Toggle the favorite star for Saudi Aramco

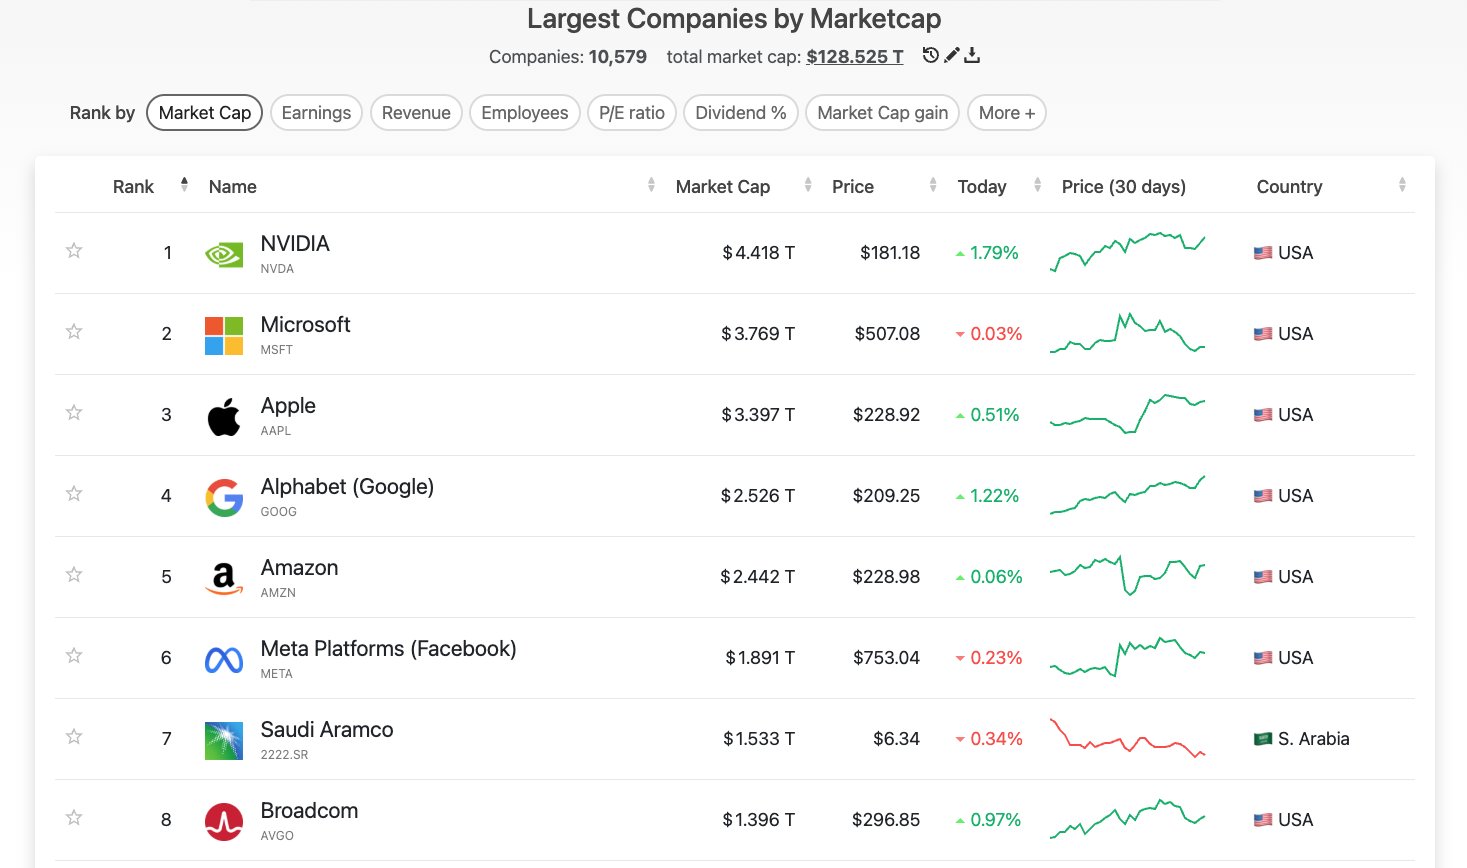(74, 737)
